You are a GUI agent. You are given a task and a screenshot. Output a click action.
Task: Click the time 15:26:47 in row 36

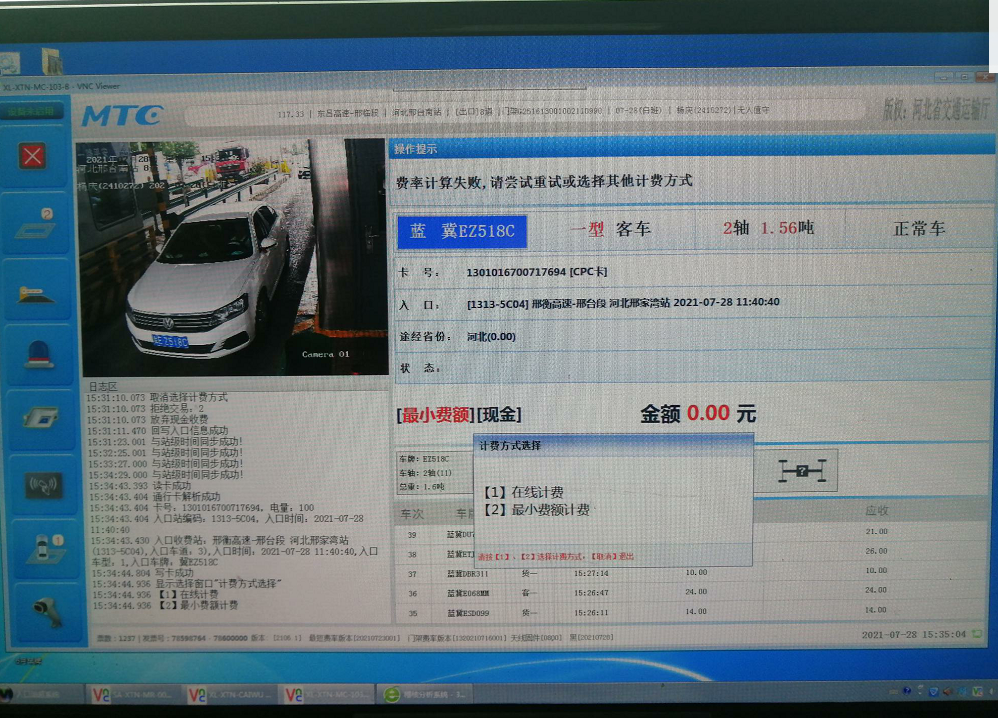click(x=591, y=593)
